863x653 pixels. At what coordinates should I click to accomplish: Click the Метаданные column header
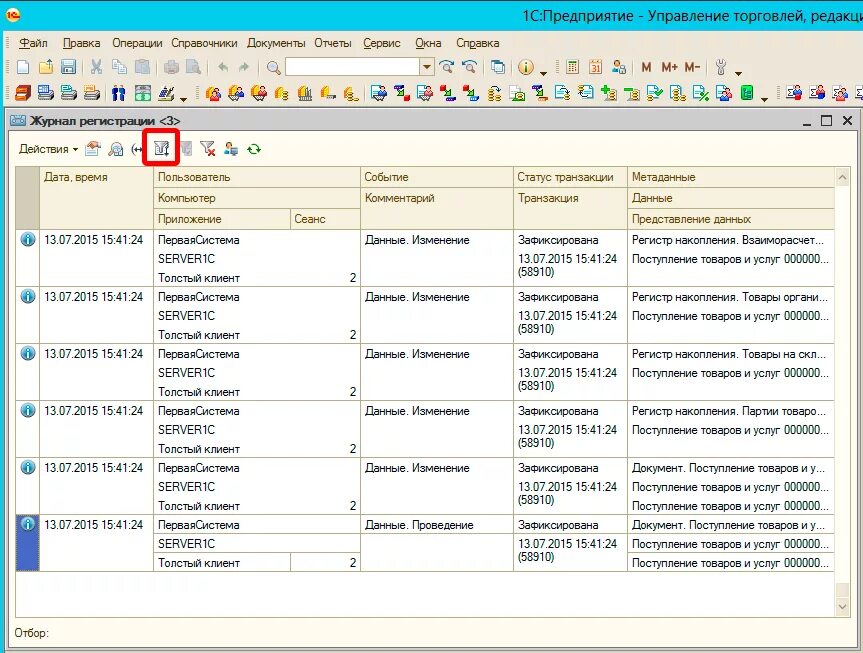coord(733,177)
